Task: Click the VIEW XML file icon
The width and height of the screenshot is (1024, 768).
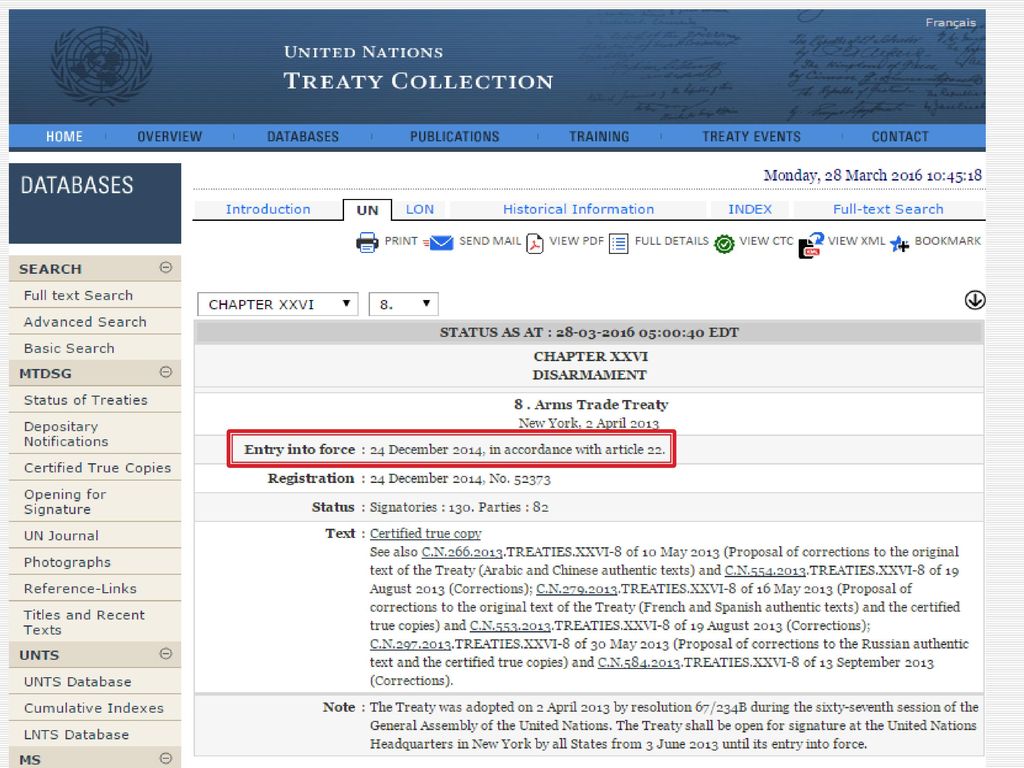Action: tap(810, 246)
